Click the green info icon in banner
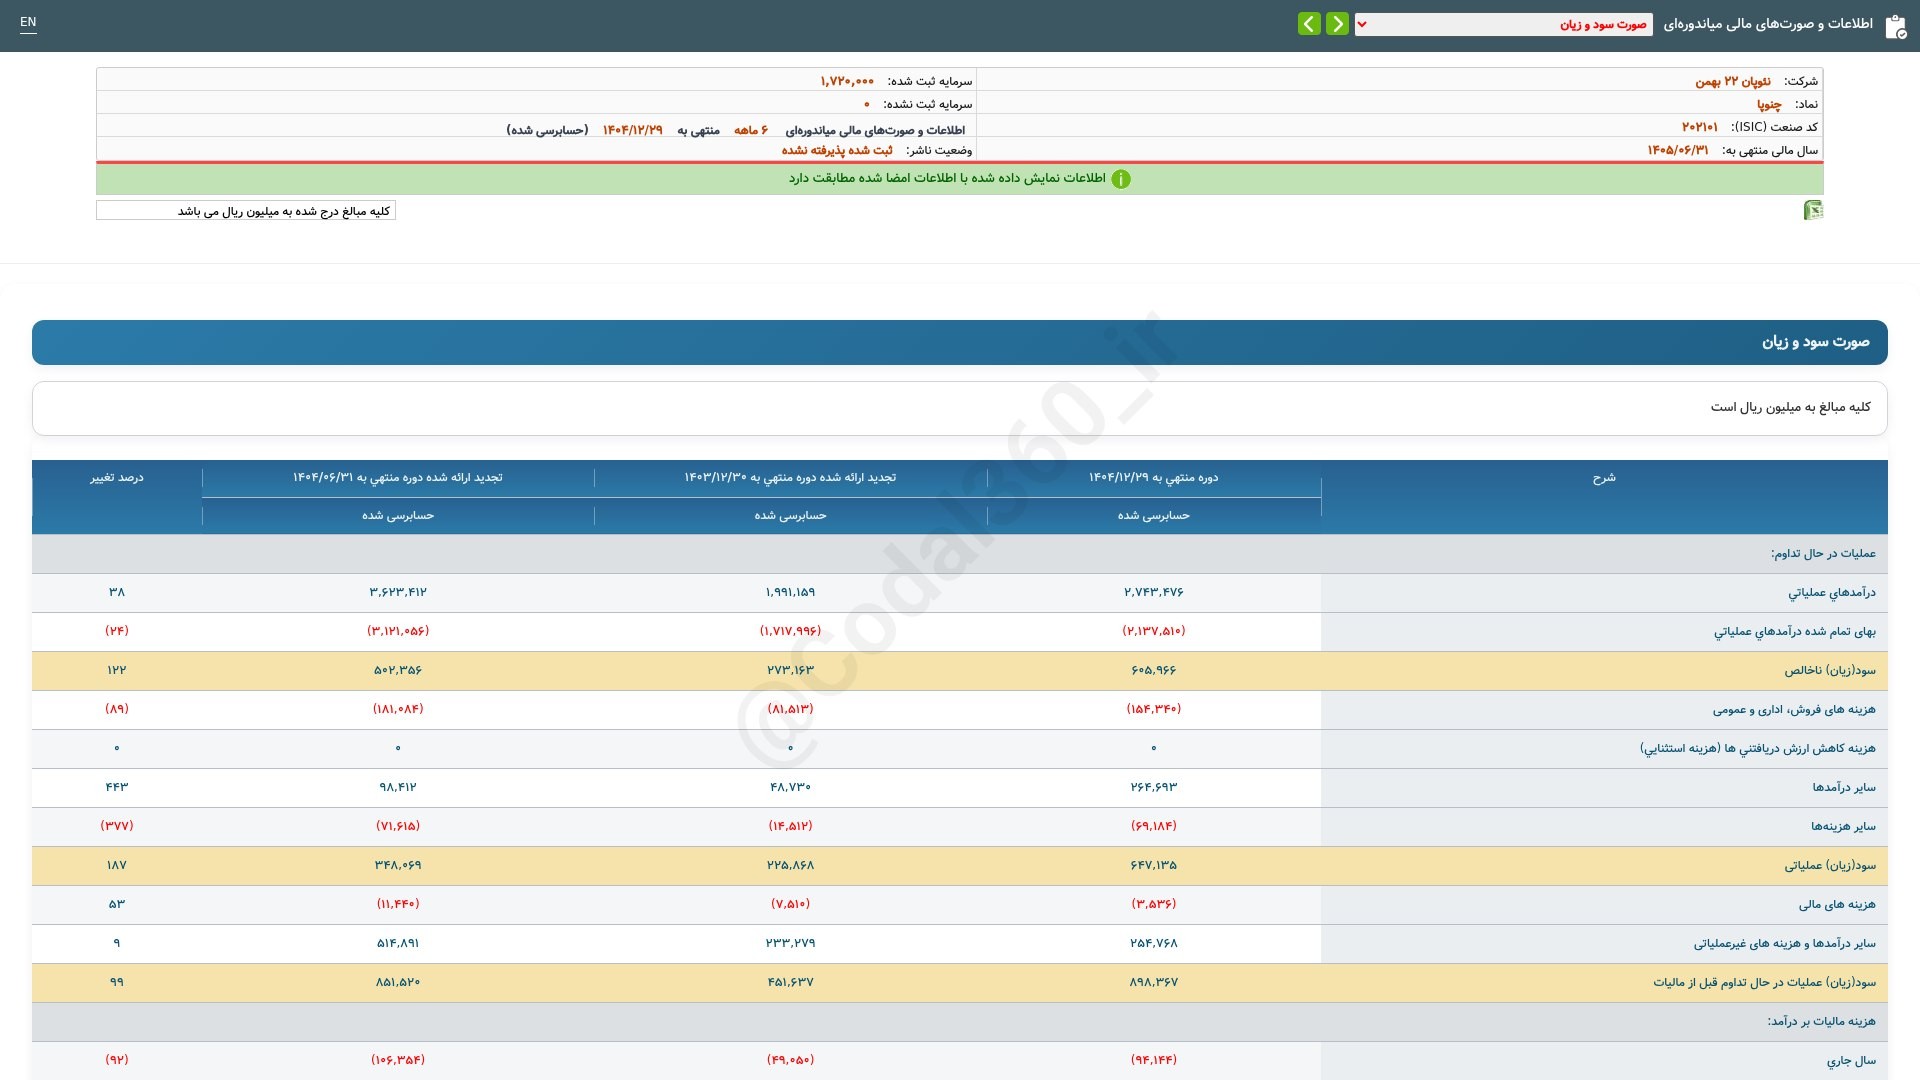This screenshot has height=1080, width=1920. [1121, 179]
